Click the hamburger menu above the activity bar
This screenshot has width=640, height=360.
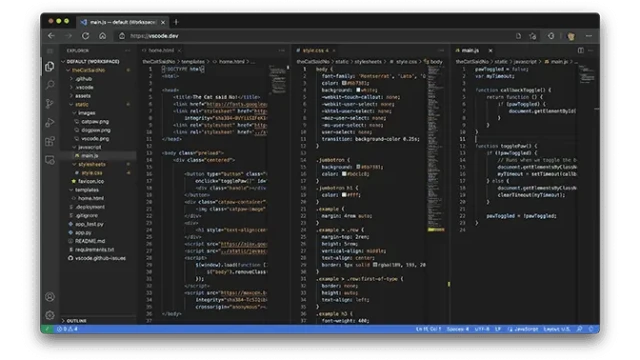point(50,51)
